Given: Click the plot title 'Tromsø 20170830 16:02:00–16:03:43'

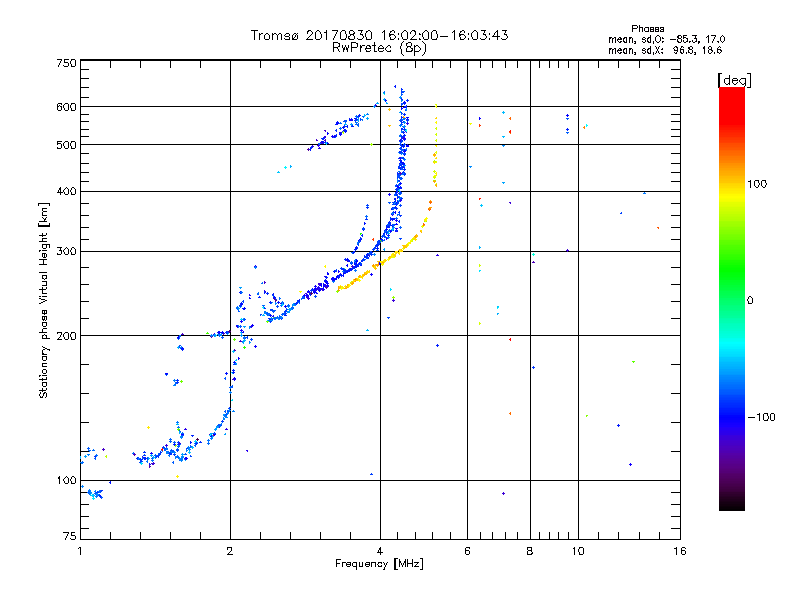Looking at the screenshot, I should 379,35.
